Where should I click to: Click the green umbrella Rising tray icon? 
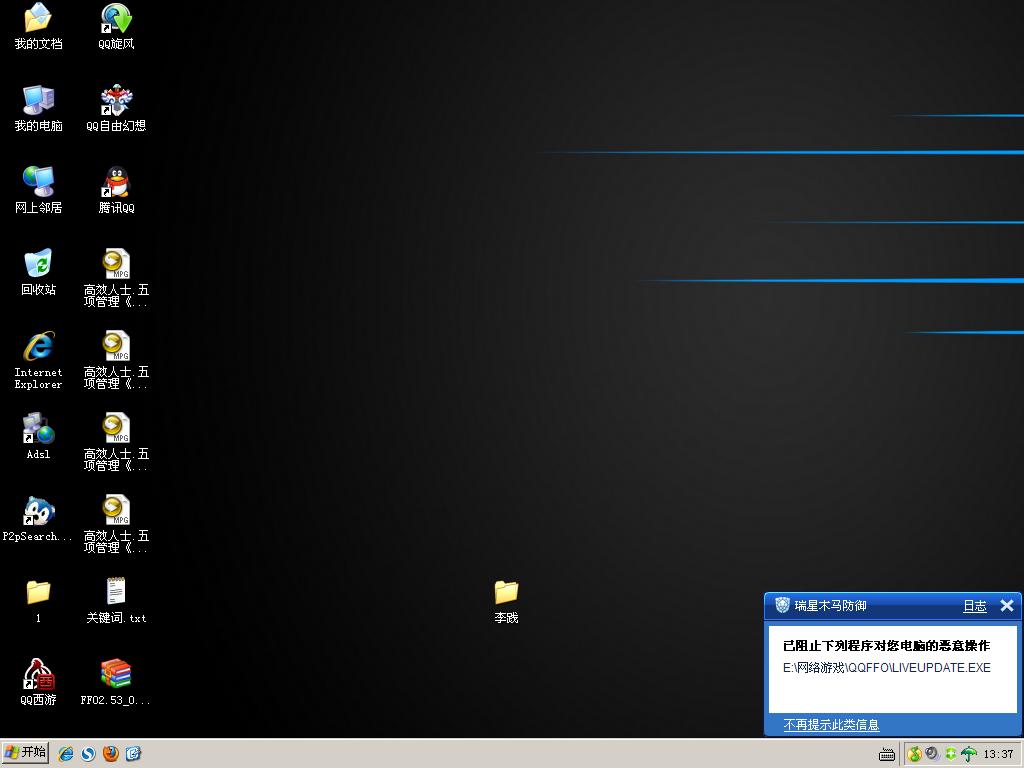968,754
